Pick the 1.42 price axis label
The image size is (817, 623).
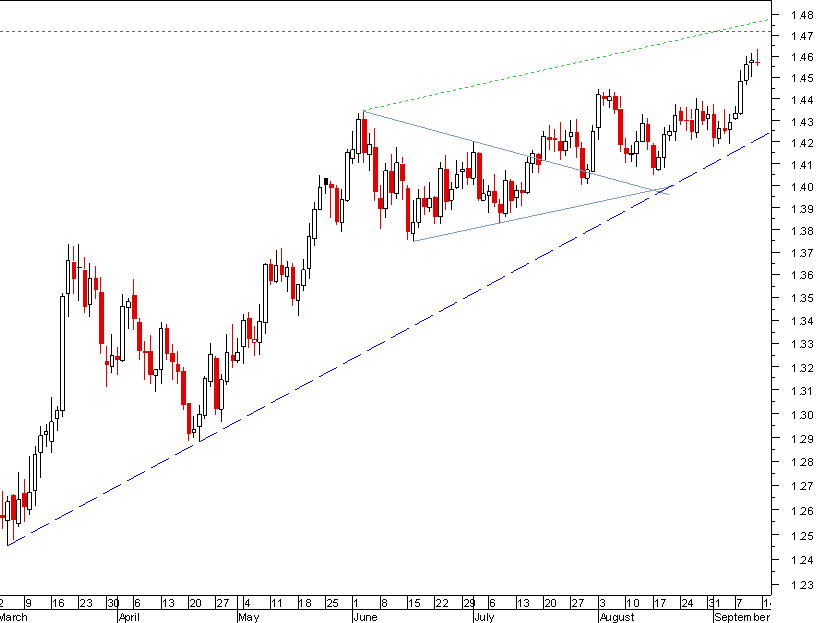(801, 143)
